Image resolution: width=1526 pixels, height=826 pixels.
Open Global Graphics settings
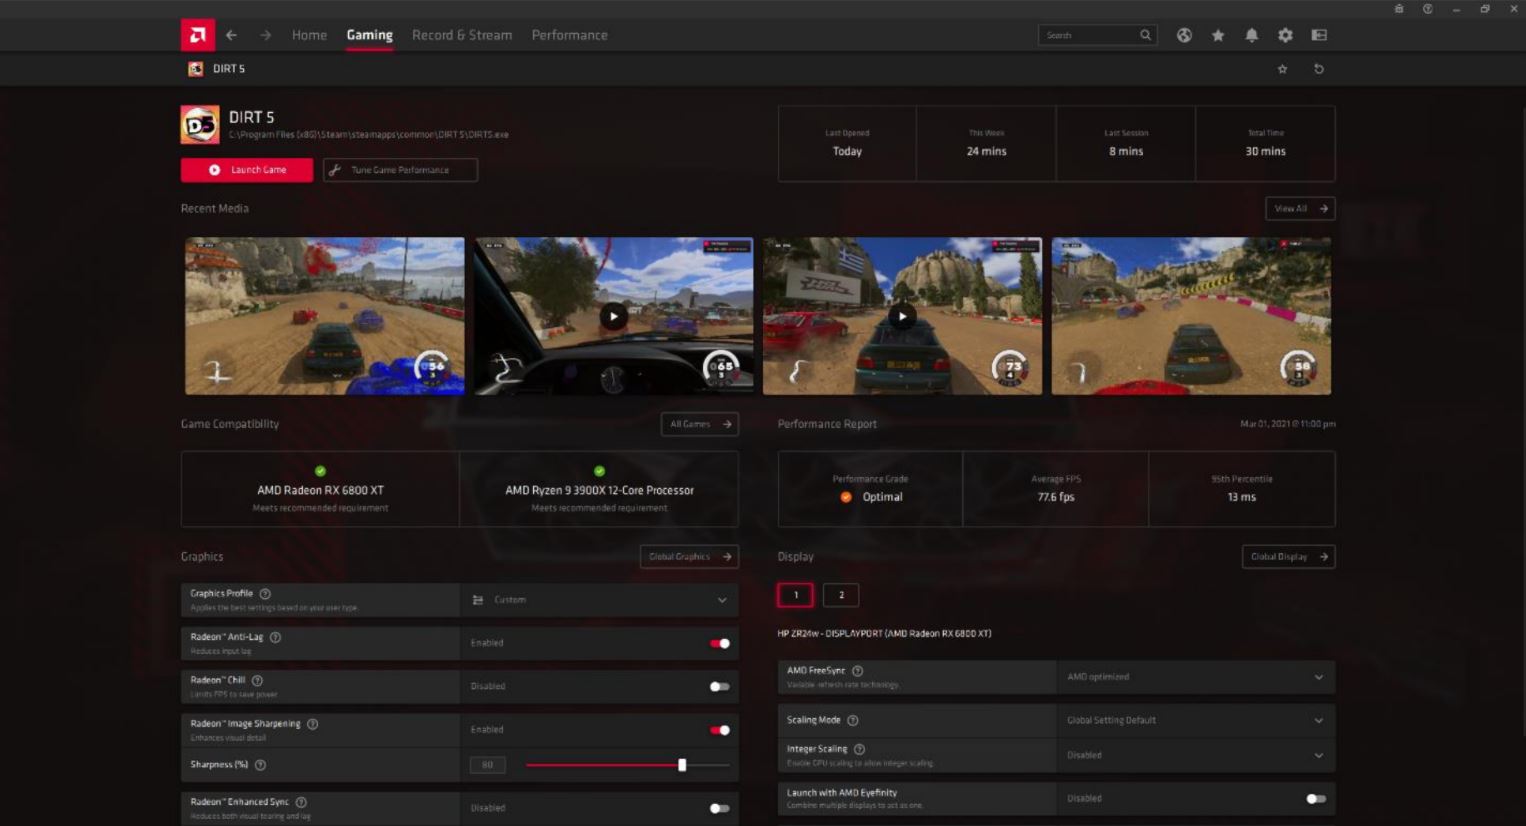coord(689,557)
